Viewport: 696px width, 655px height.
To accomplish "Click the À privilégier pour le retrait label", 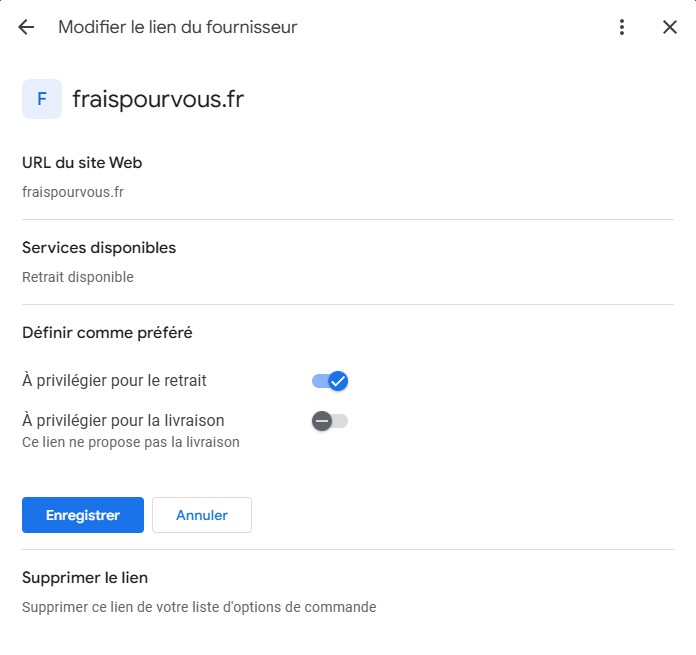I will pos(114,380).
